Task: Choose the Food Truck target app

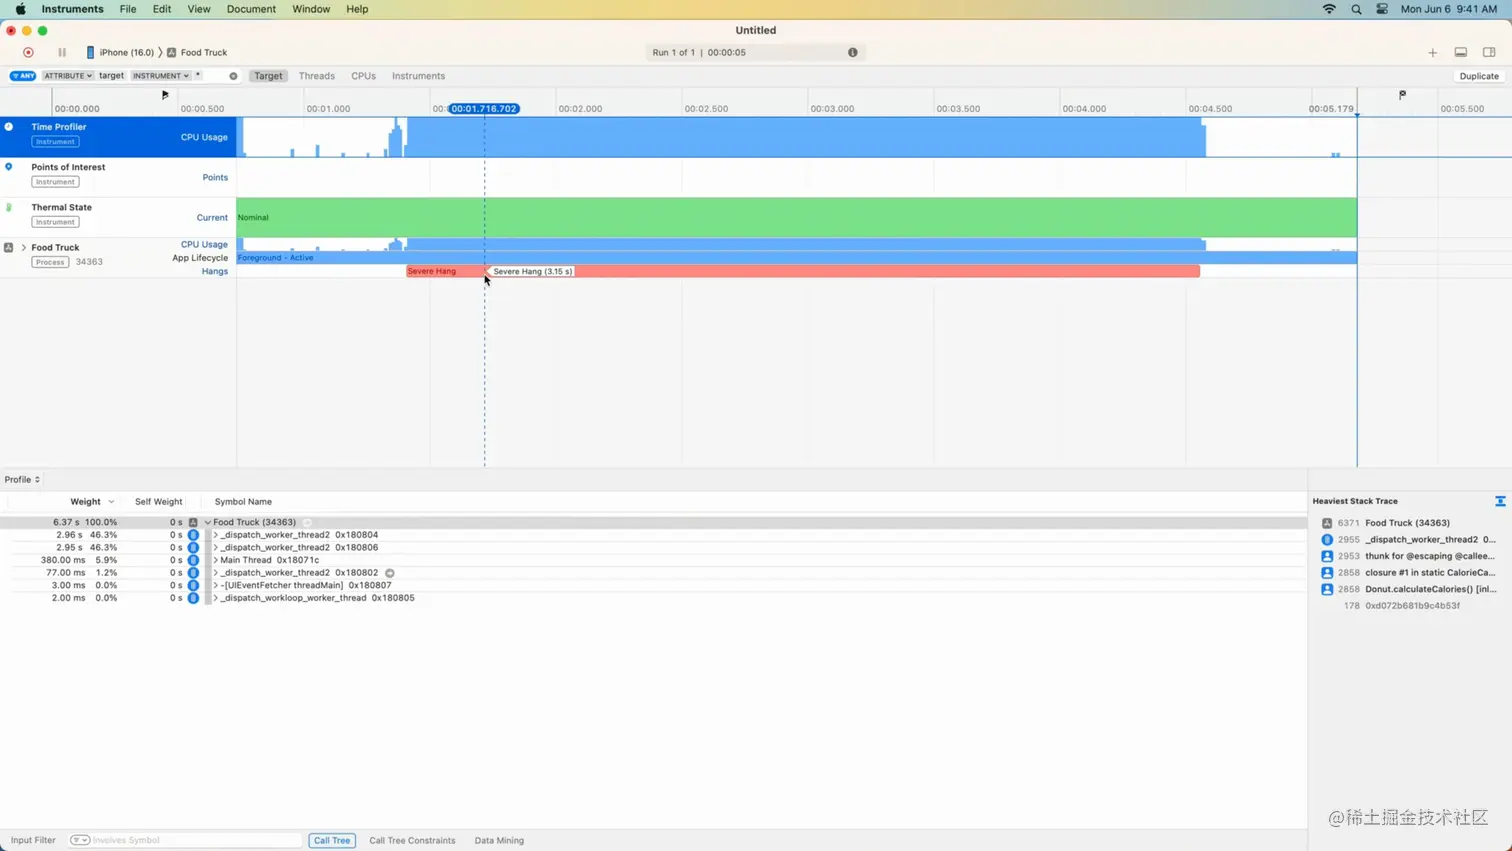Action: click(x=197, y=52)
